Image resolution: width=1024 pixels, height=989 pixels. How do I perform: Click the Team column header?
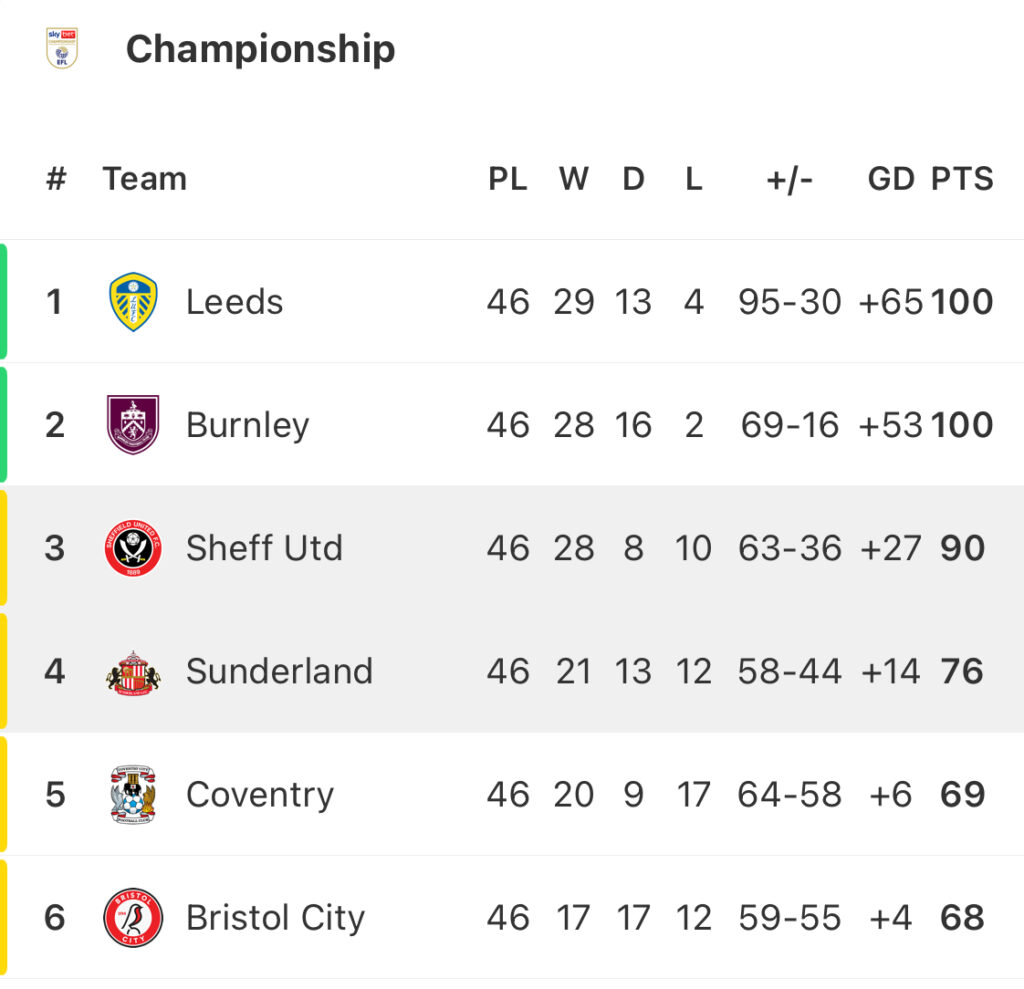coord(145,179)
